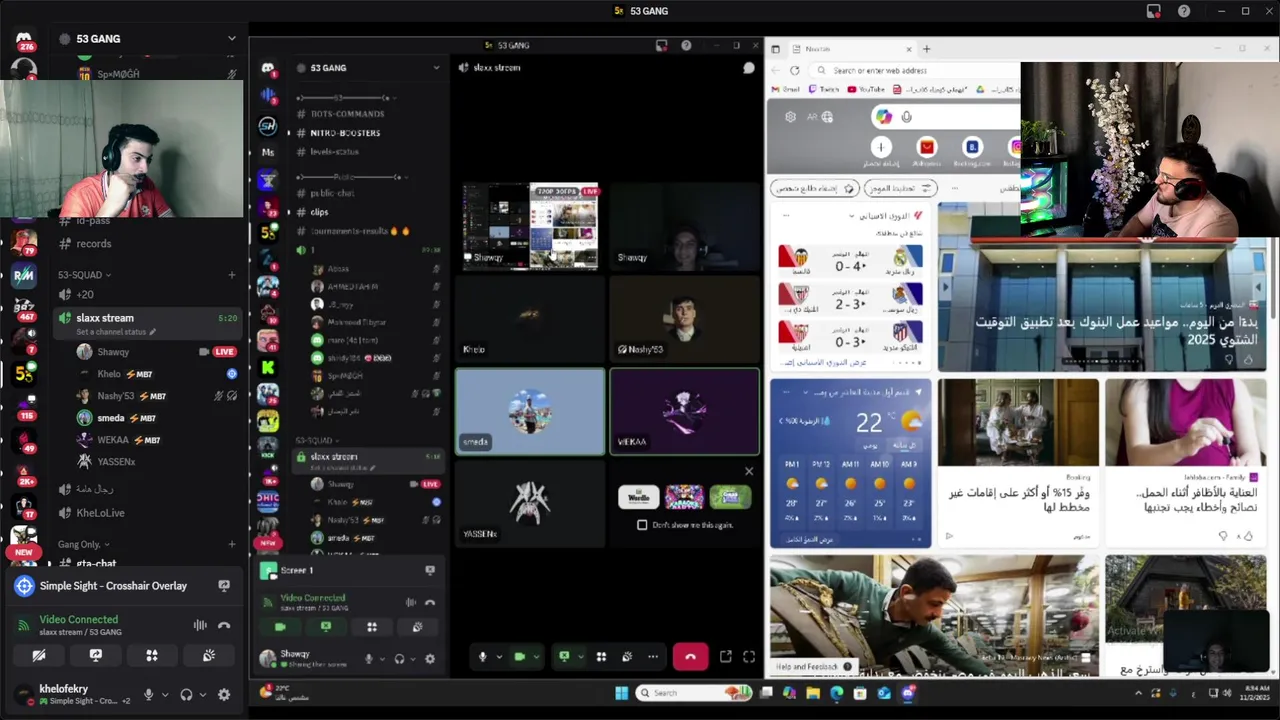Viewport: 1280px width, 720px height.
Task: Select user smeda in outer voice list
Action: pos(147,418)
